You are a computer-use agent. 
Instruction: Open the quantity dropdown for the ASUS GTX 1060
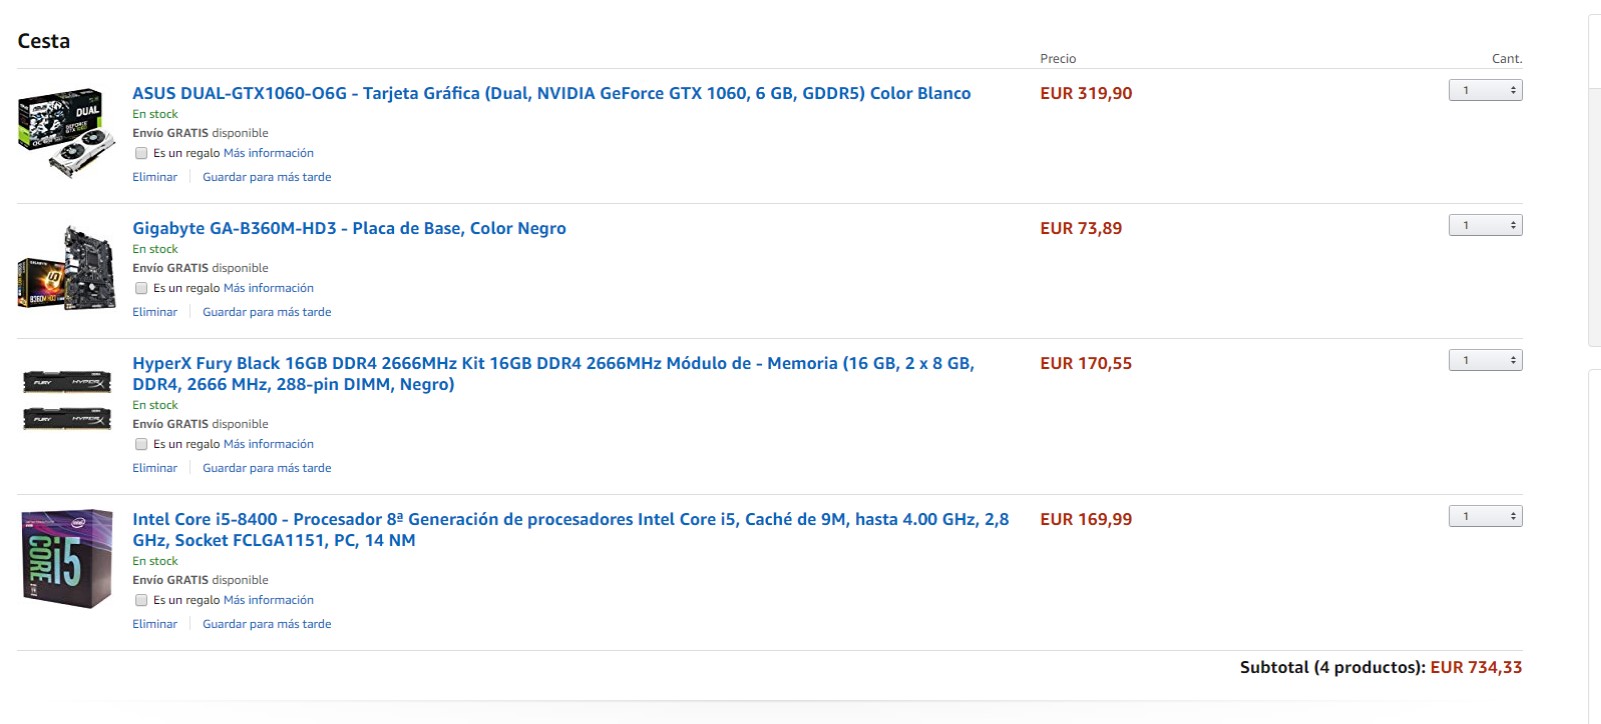[1485, 91]
